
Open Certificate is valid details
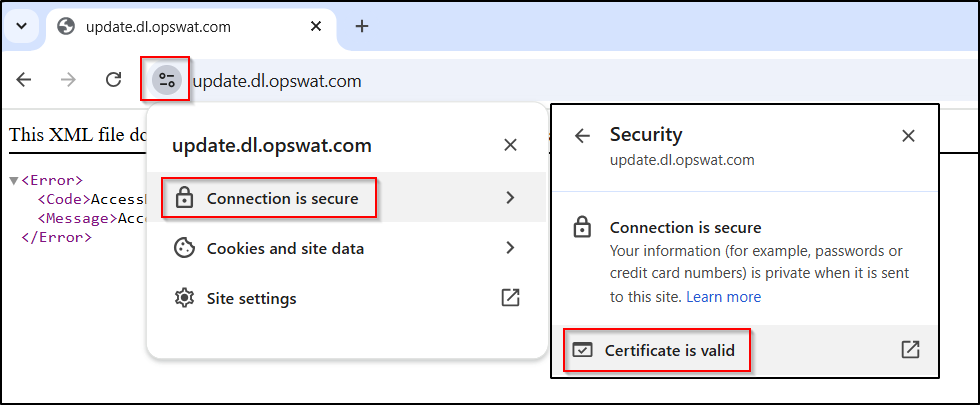tap(744, 350)
